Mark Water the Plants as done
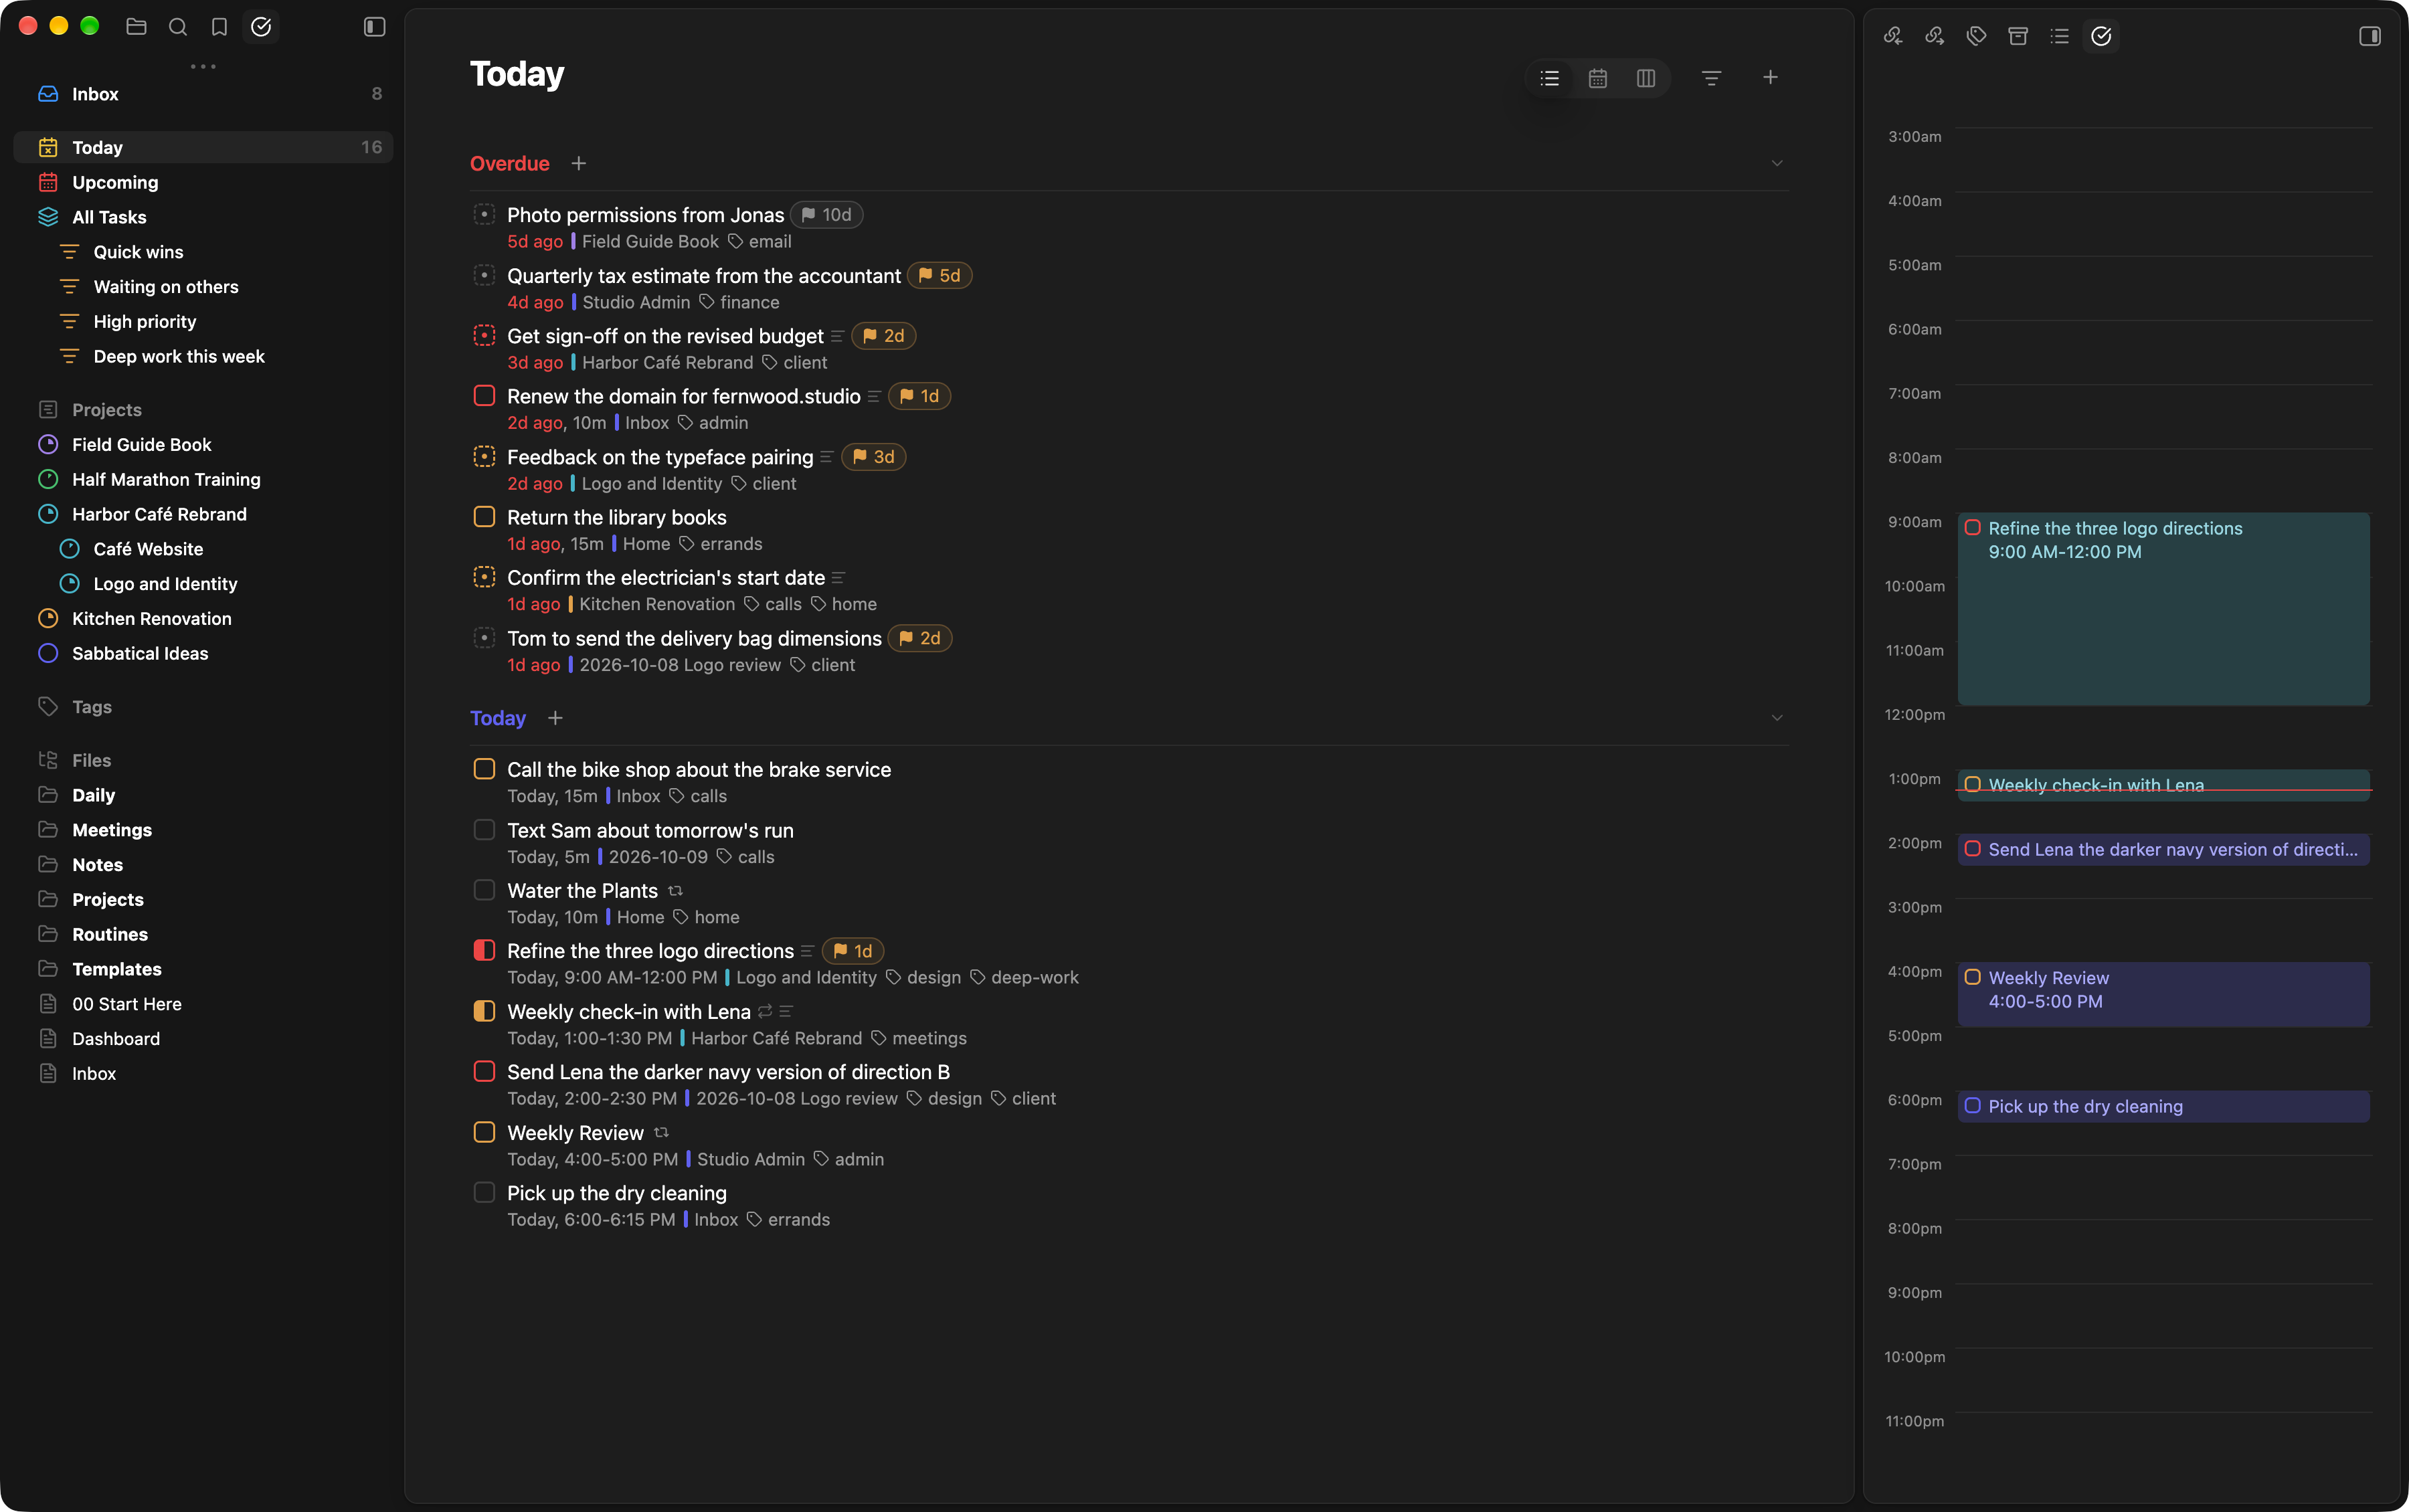2409x1512 pixels. click(484, 890)
